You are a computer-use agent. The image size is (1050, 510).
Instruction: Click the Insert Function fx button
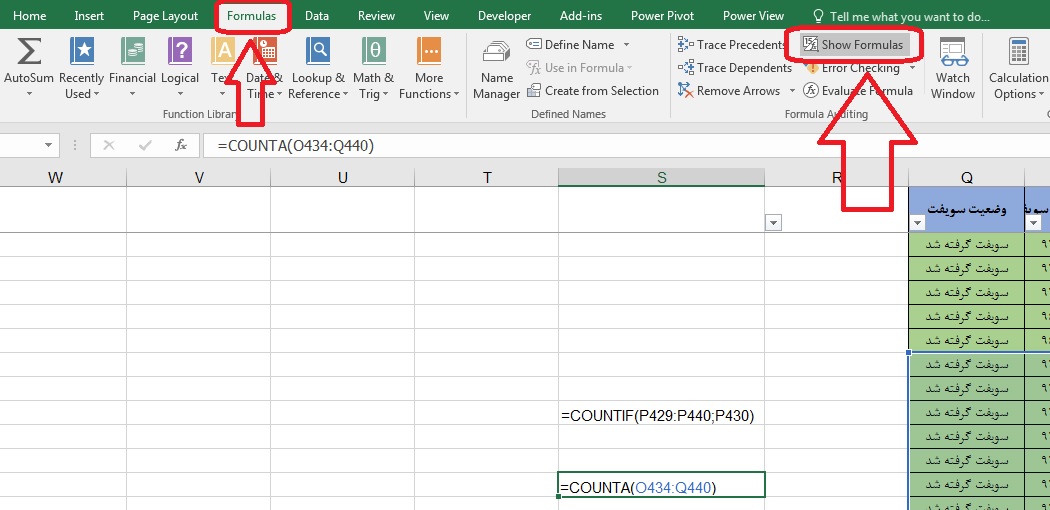coord(181,146)
